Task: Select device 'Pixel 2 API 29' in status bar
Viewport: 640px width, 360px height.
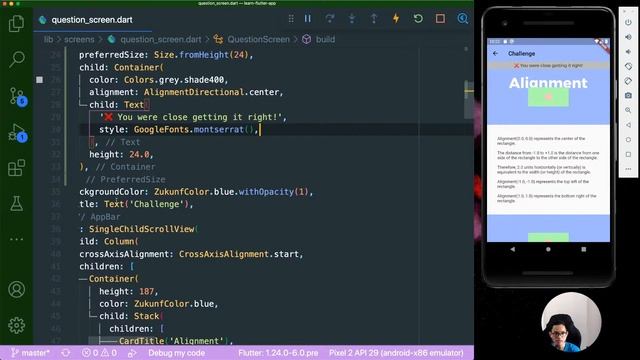Action: pos(396,353)
